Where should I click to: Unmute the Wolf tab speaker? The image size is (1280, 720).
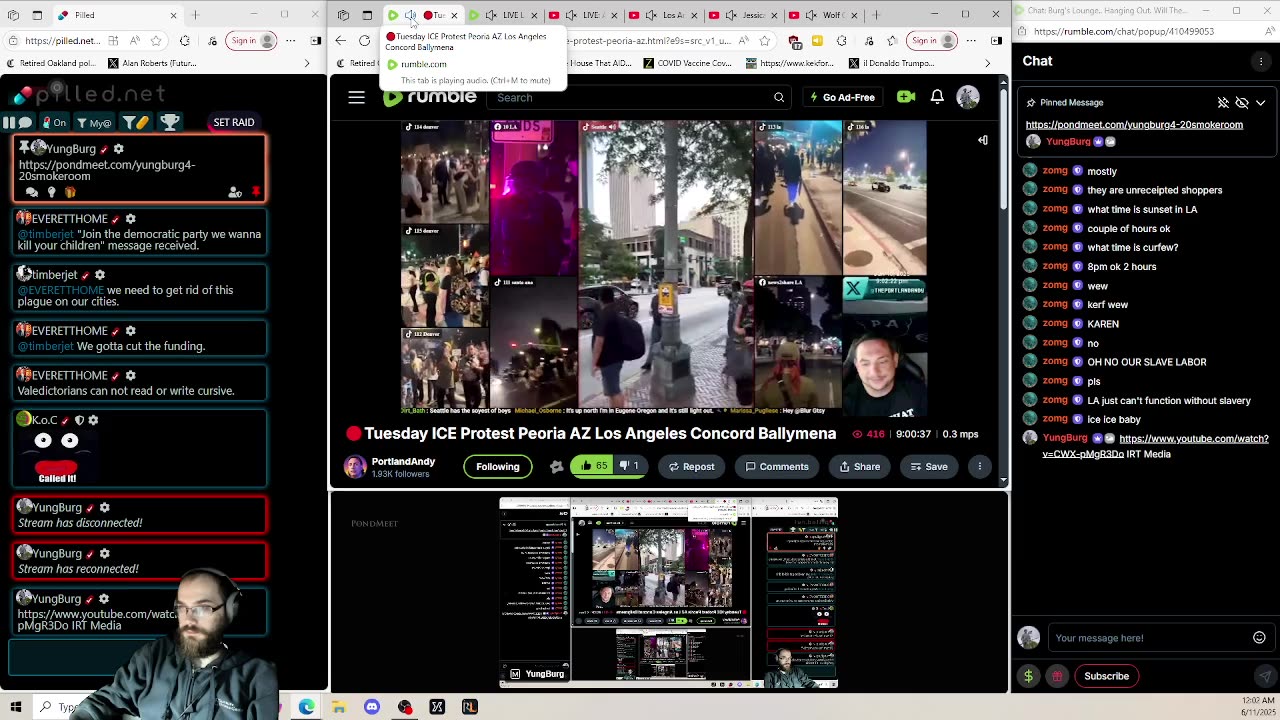(809, 15)
